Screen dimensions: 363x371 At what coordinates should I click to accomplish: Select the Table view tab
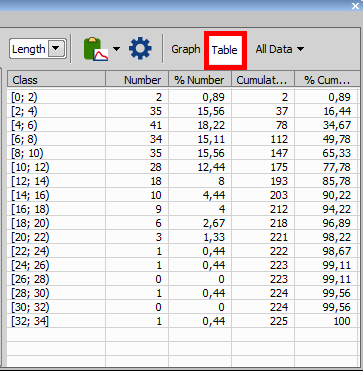[x=225, y=50]
